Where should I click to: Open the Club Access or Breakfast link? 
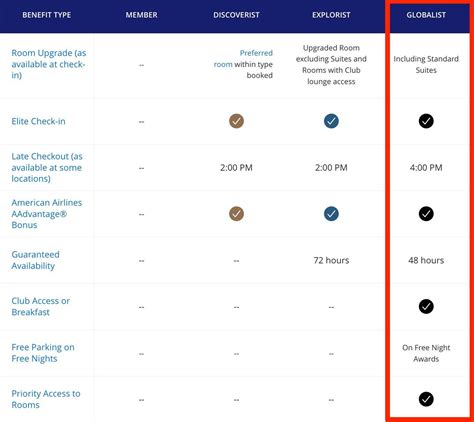tap(41, 306)
